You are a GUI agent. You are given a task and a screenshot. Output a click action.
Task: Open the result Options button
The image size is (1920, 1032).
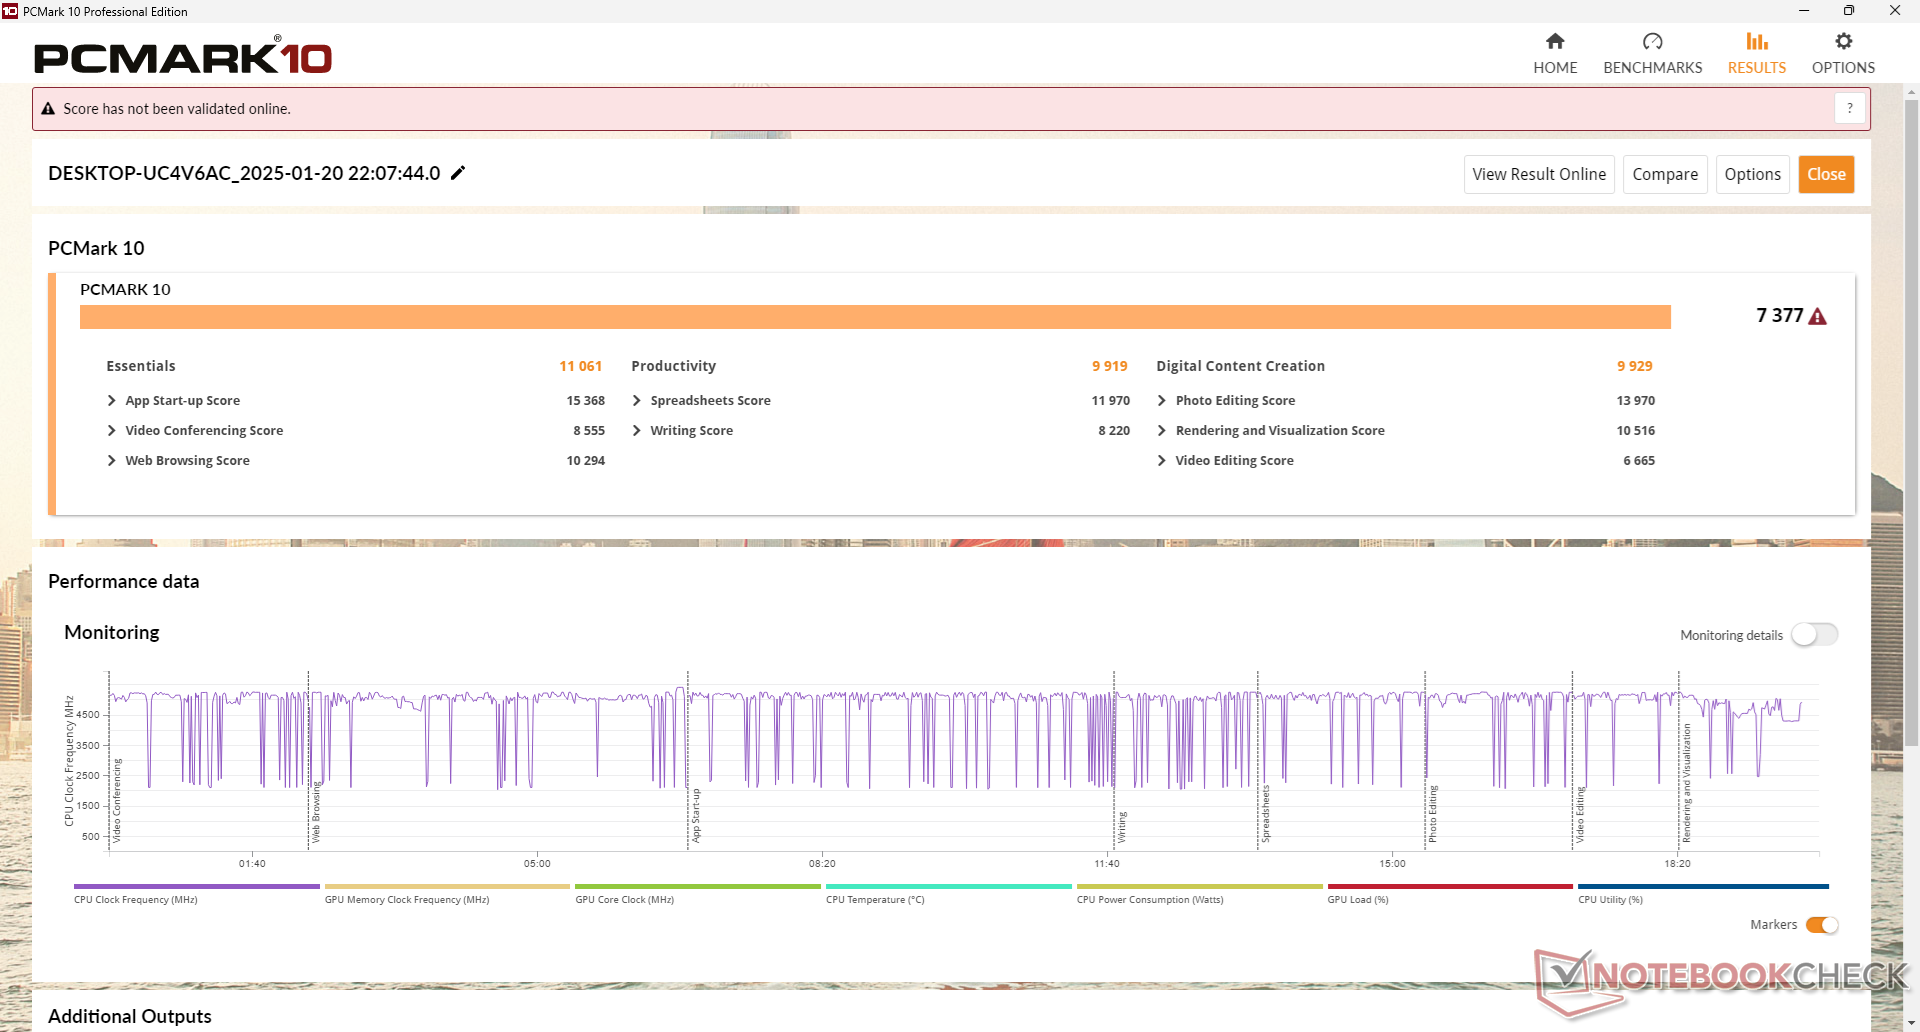coord(1752,174)
